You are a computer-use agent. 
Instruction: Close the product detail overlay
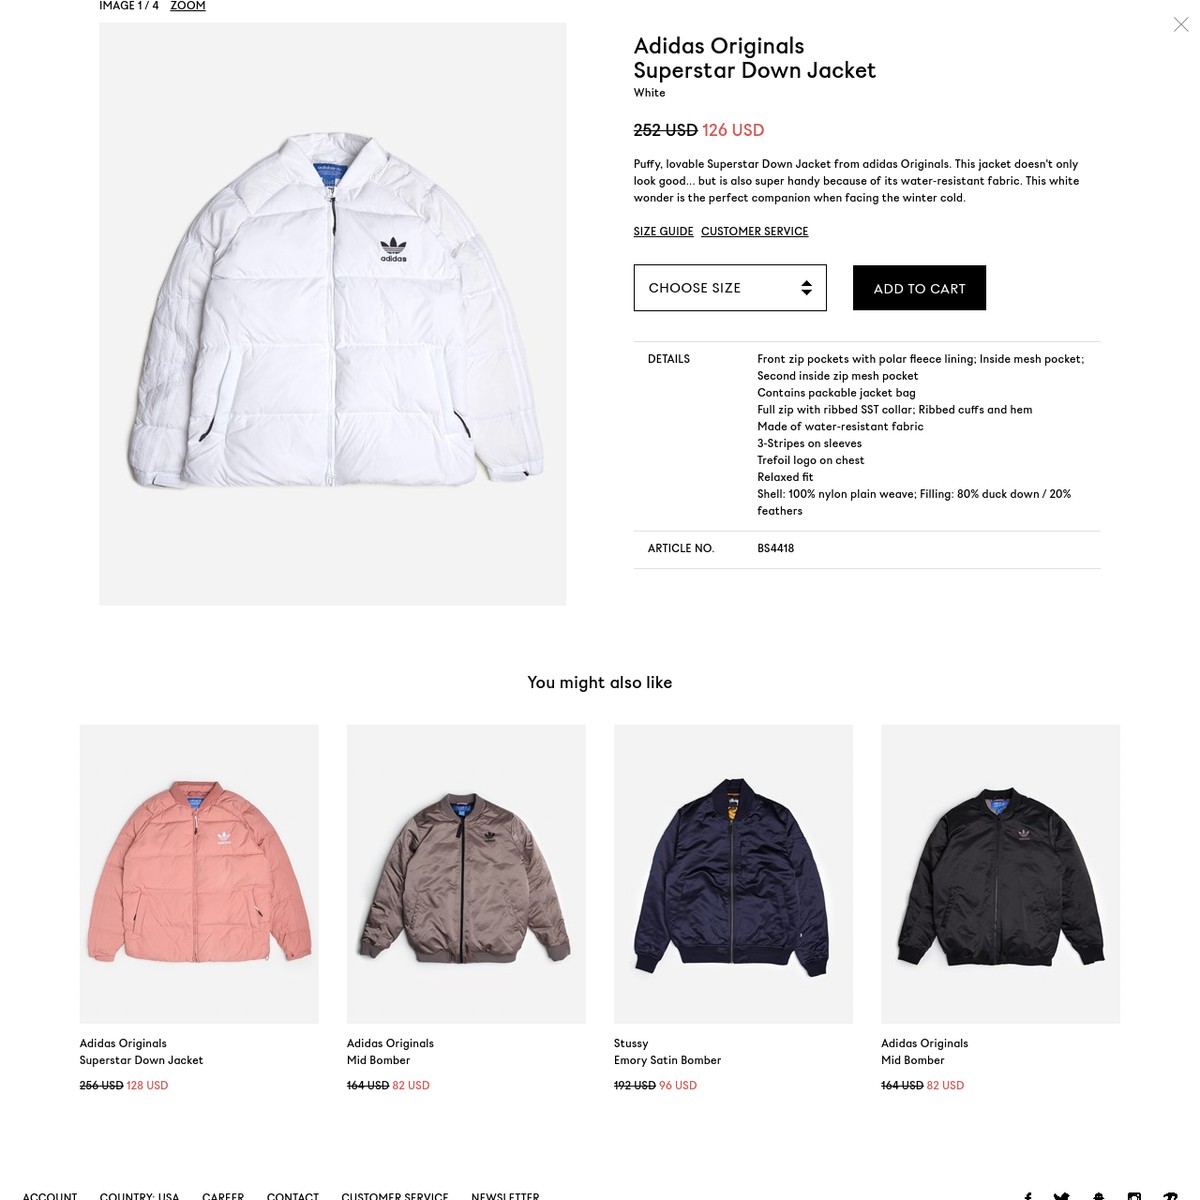tap(1181, 24)
